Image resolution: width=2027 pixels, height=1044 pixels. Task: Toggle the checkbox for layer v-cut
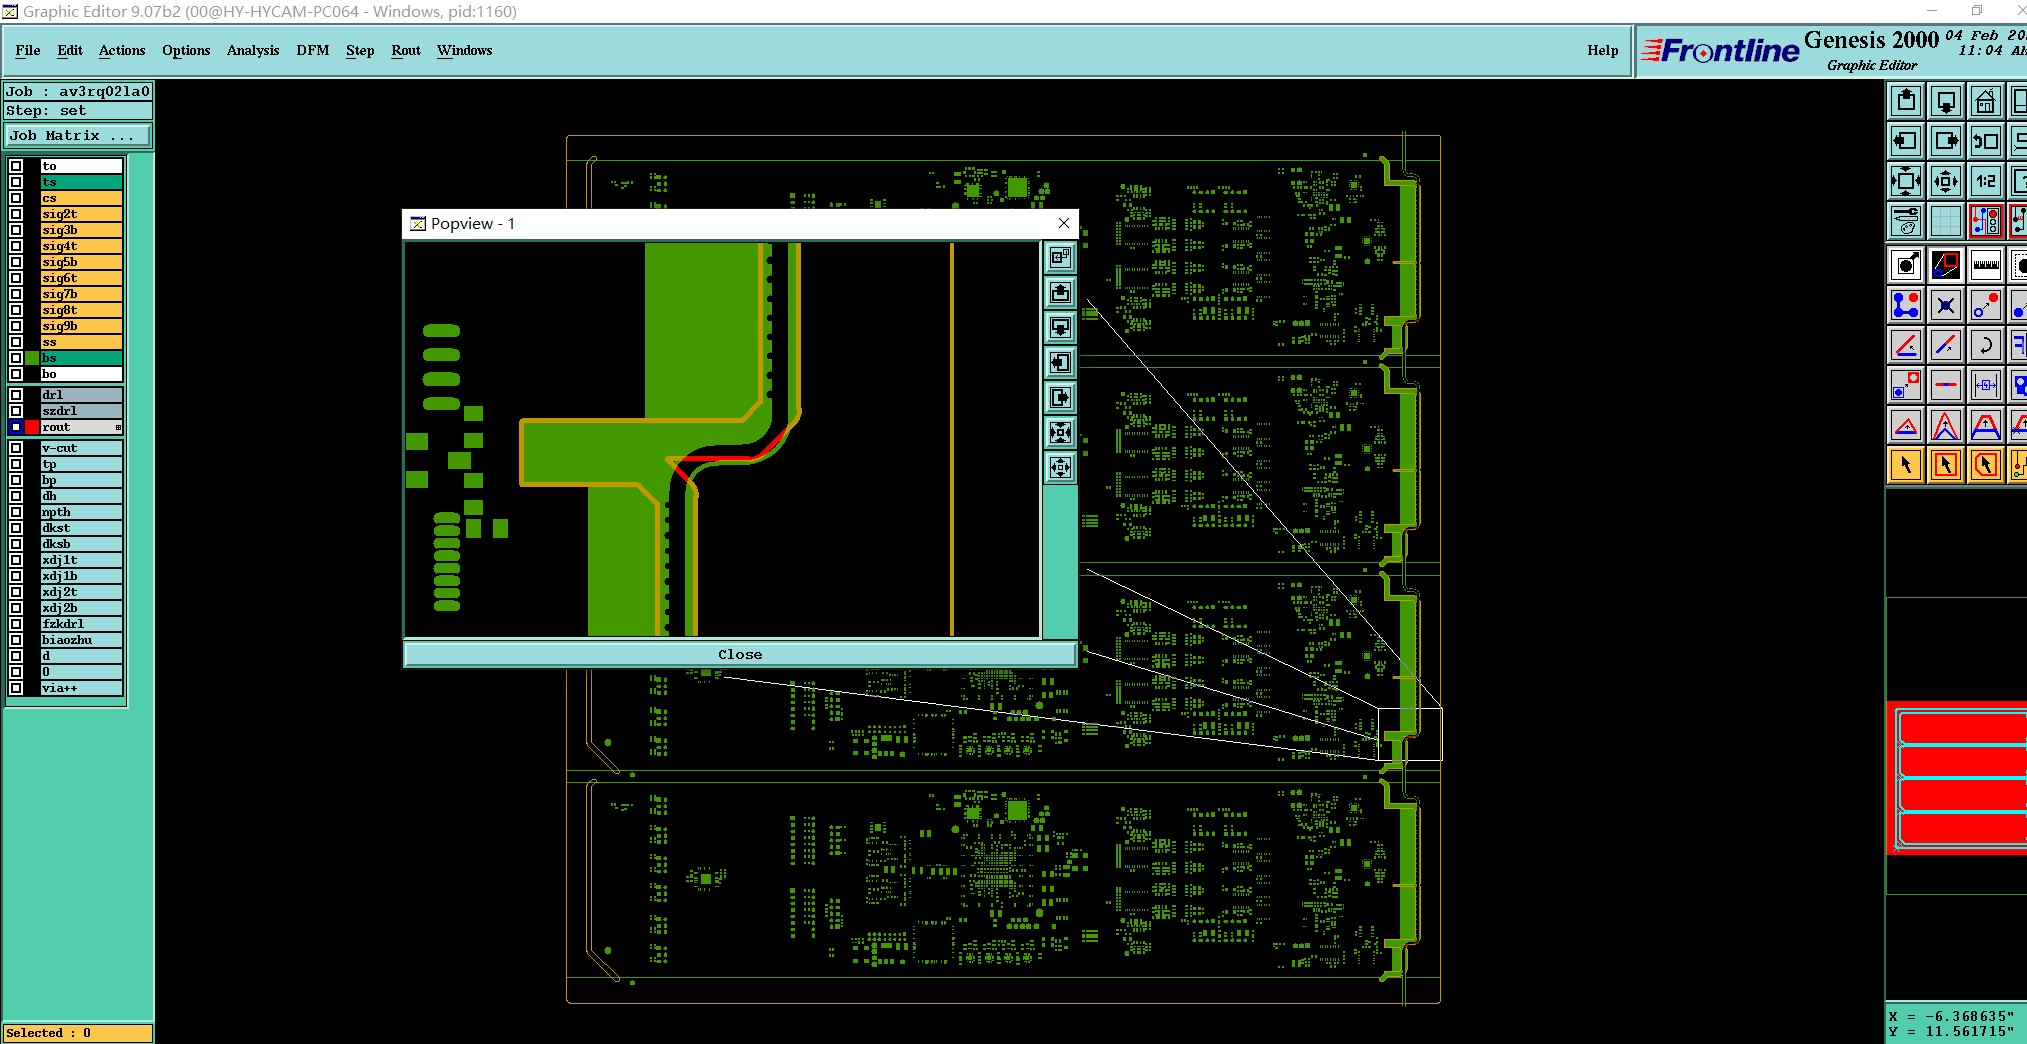[x=16, y=448]
